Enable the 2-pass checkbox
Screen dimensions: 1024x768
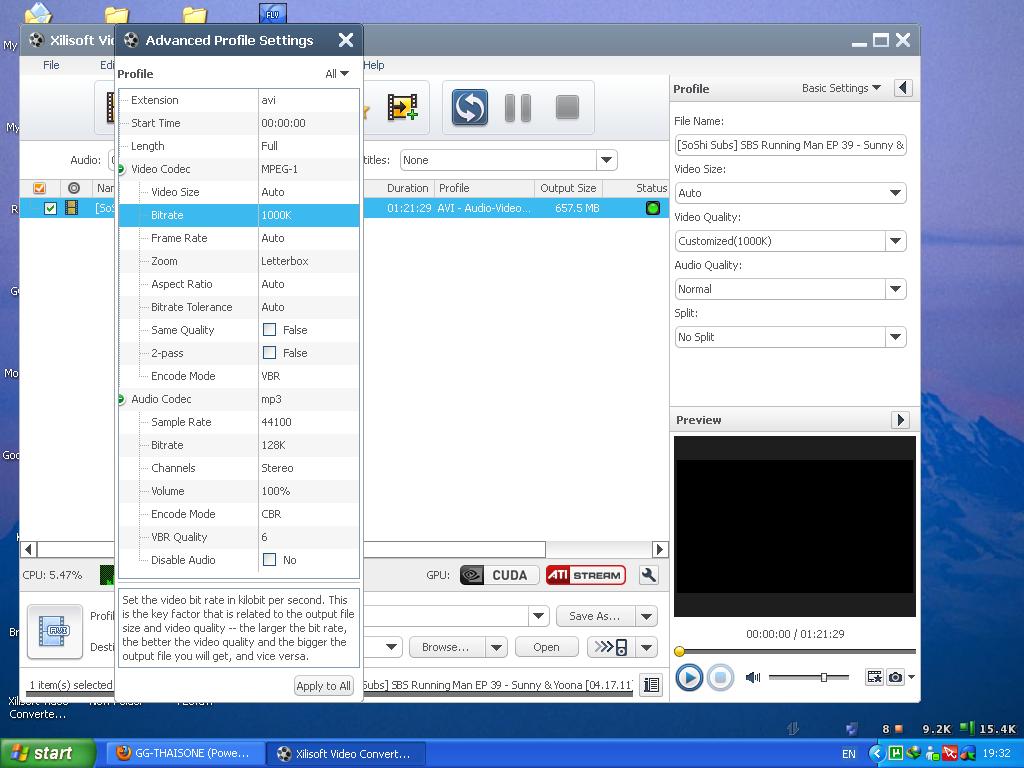point(269,353)
